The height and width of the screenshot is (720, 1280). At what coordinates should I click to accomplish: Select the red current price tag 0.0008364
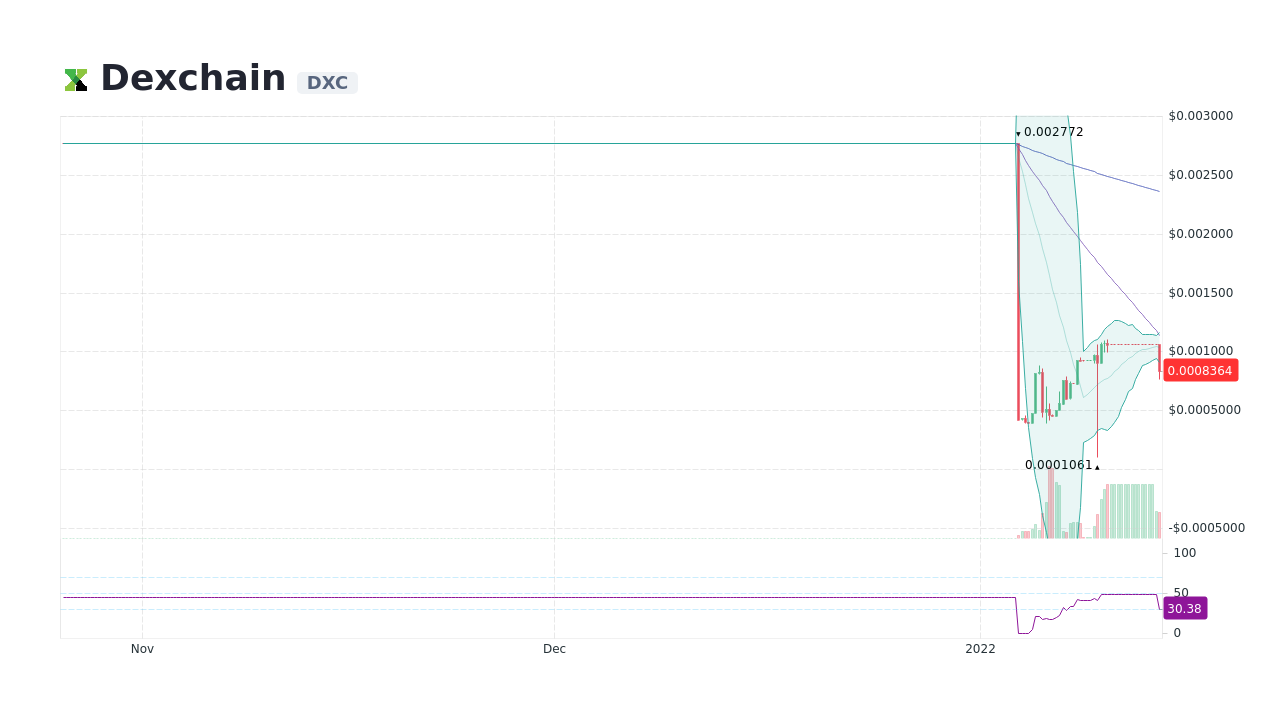[1200, 370]
